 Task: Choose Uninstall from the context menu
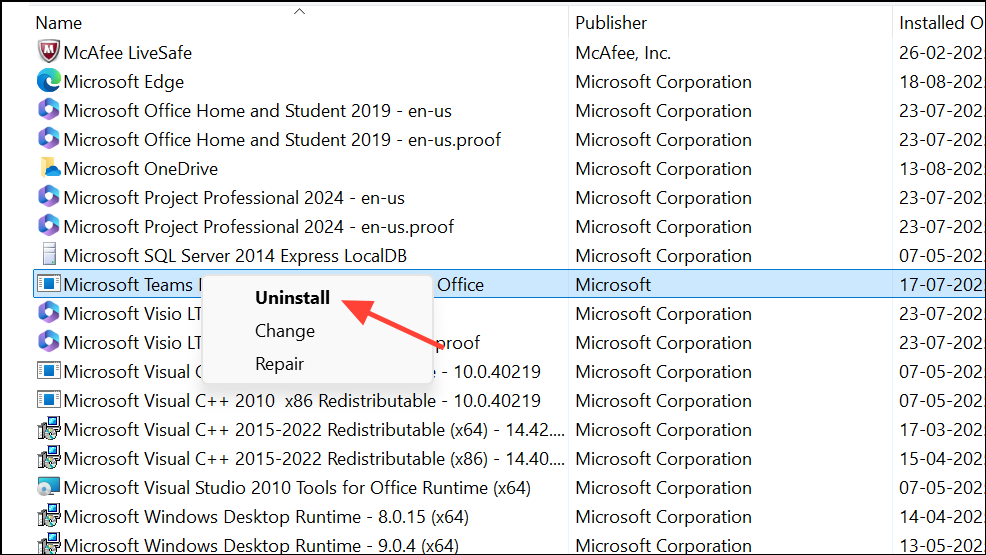coord(292,297)
